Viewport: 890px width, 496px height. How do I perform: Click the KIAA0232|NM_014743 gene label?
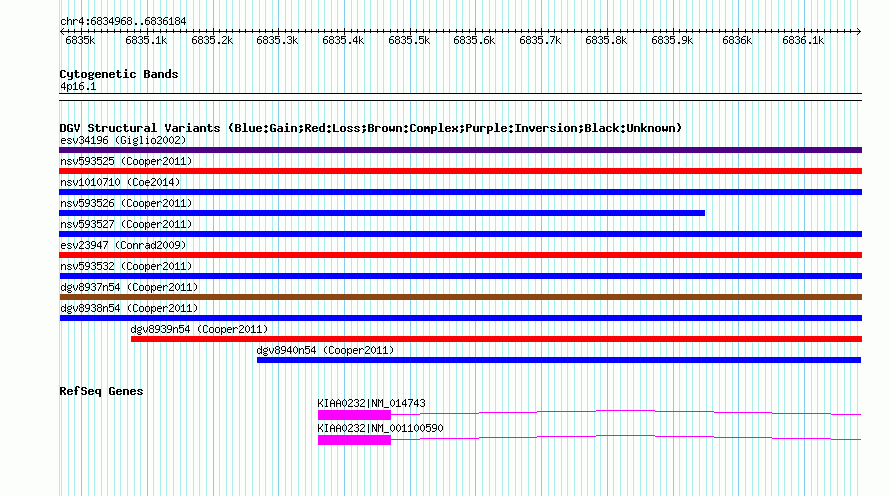pos(371,403)
